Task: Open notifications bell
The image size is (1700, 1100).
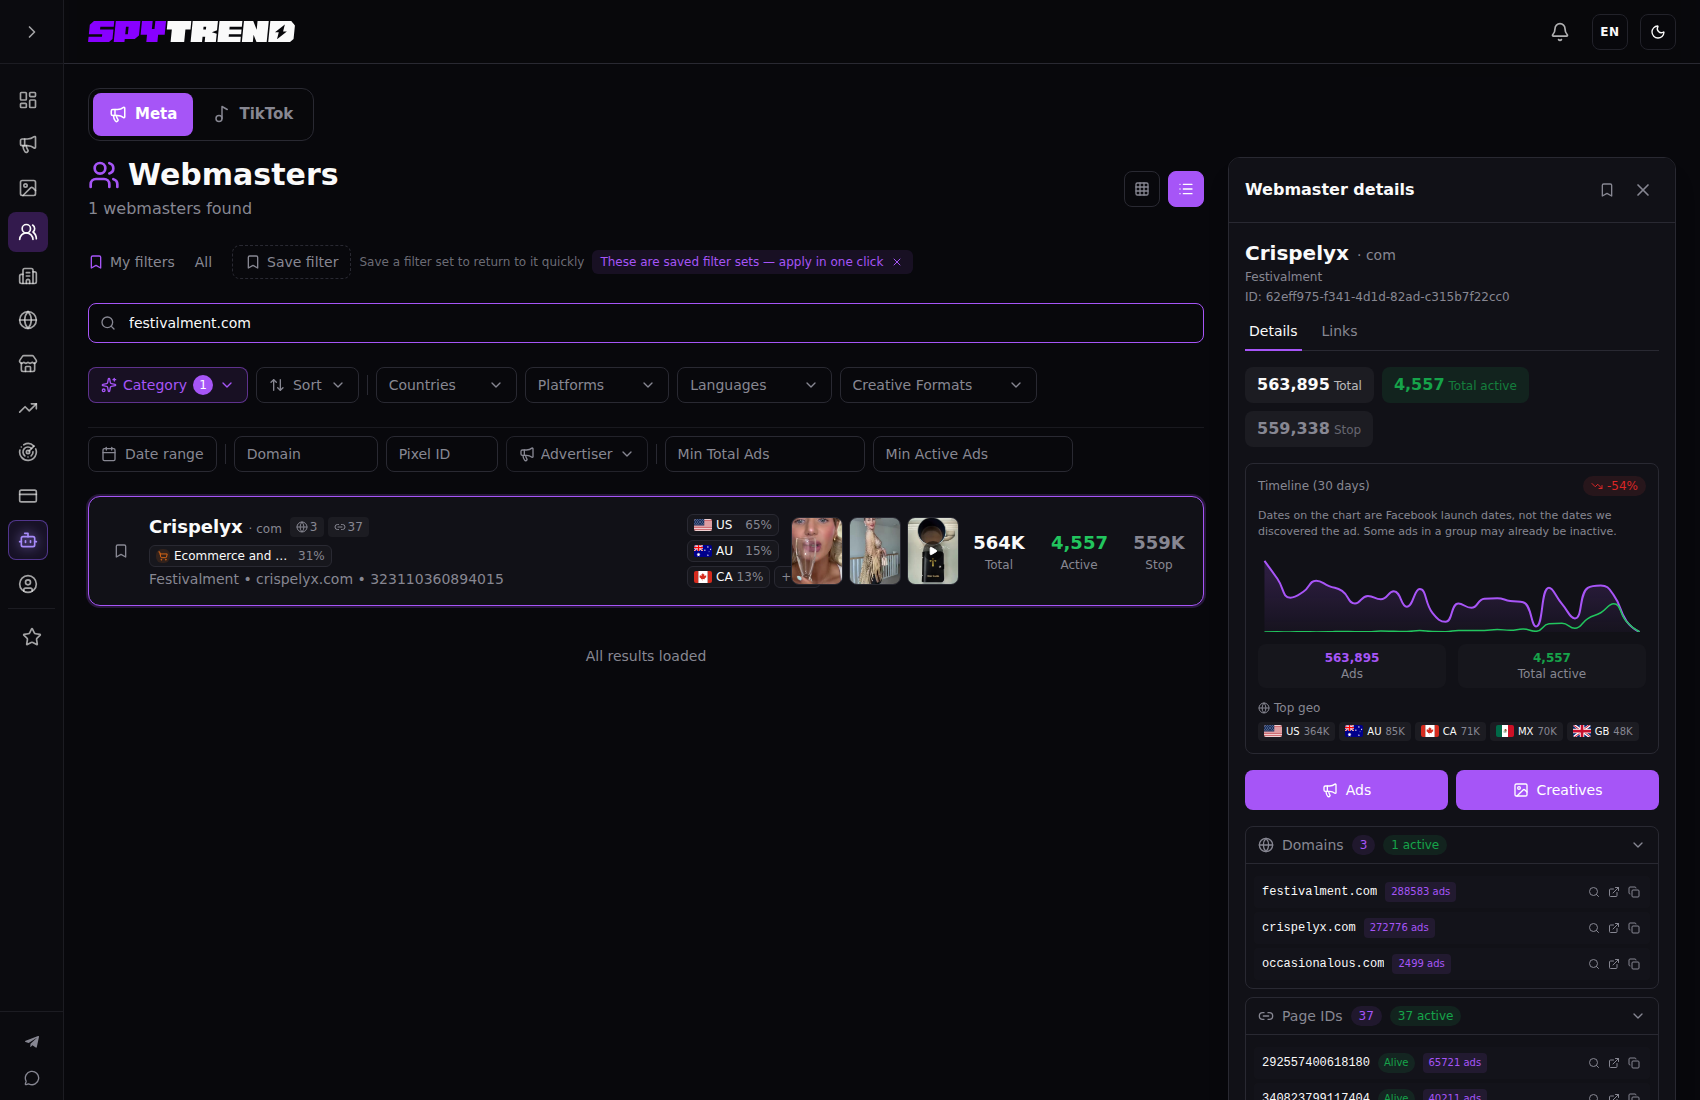Action: point(1560,32)
